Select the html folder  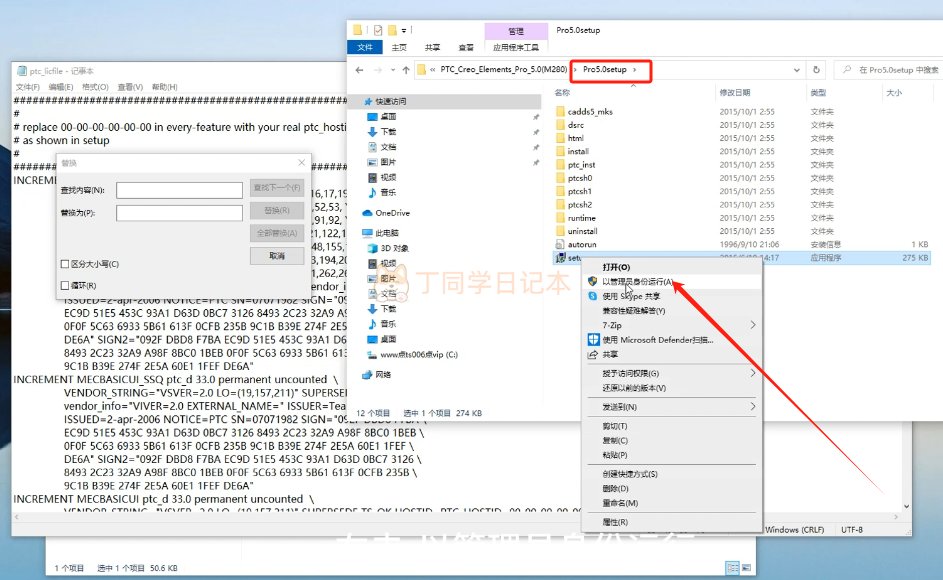[570, 138]
